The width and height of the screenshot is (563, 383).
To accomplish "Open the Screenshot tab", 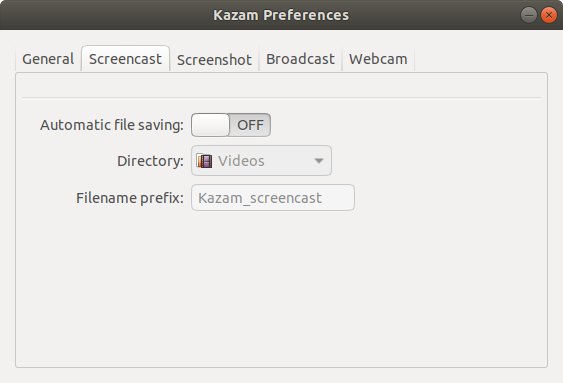I will point(214,60).
